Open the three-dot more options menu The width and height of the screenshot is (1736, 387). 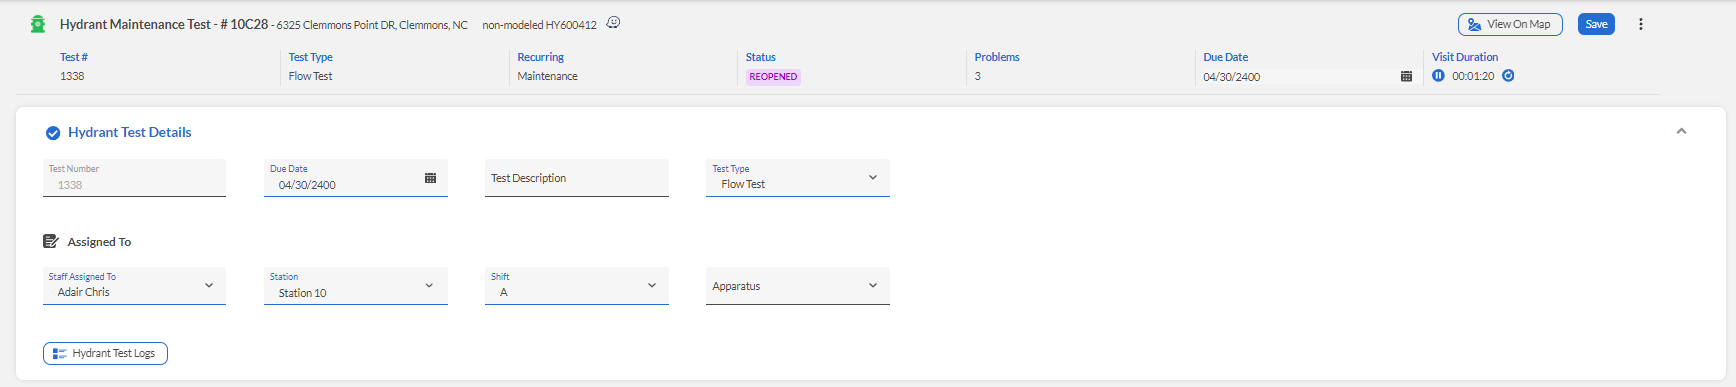[1640, 24]
